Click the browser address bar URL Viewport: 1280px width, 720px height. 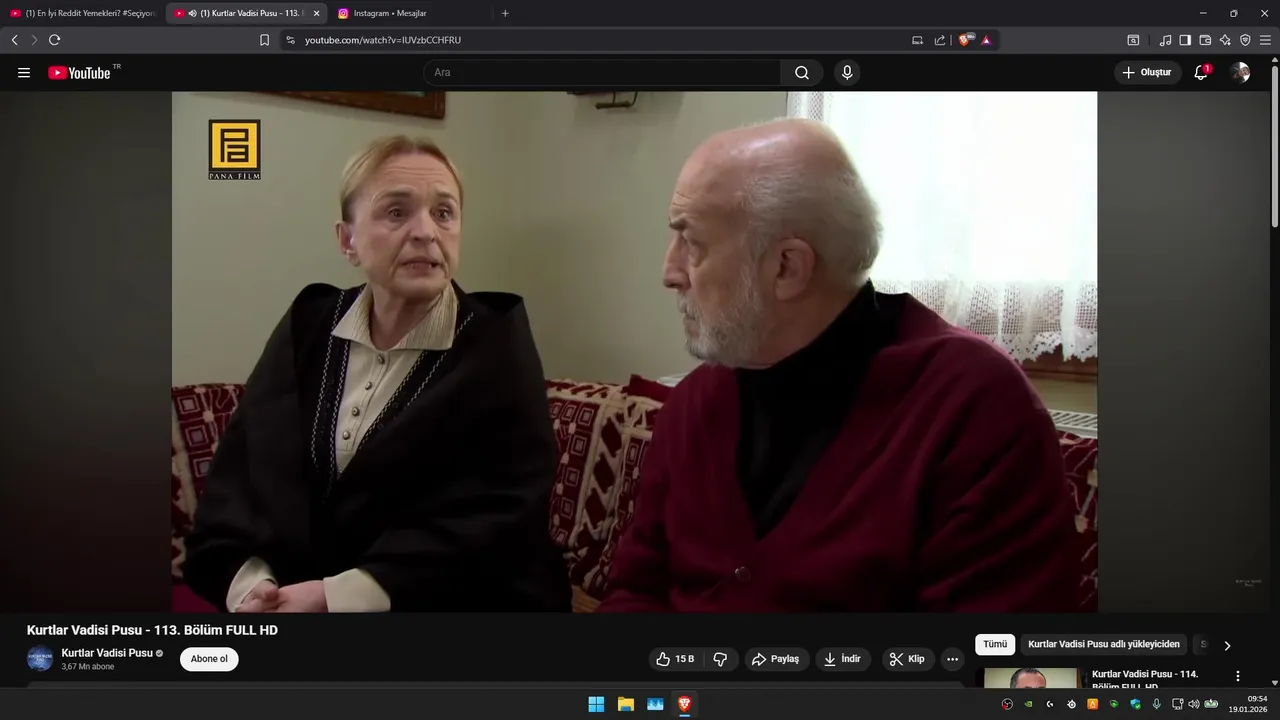(383, 40)
